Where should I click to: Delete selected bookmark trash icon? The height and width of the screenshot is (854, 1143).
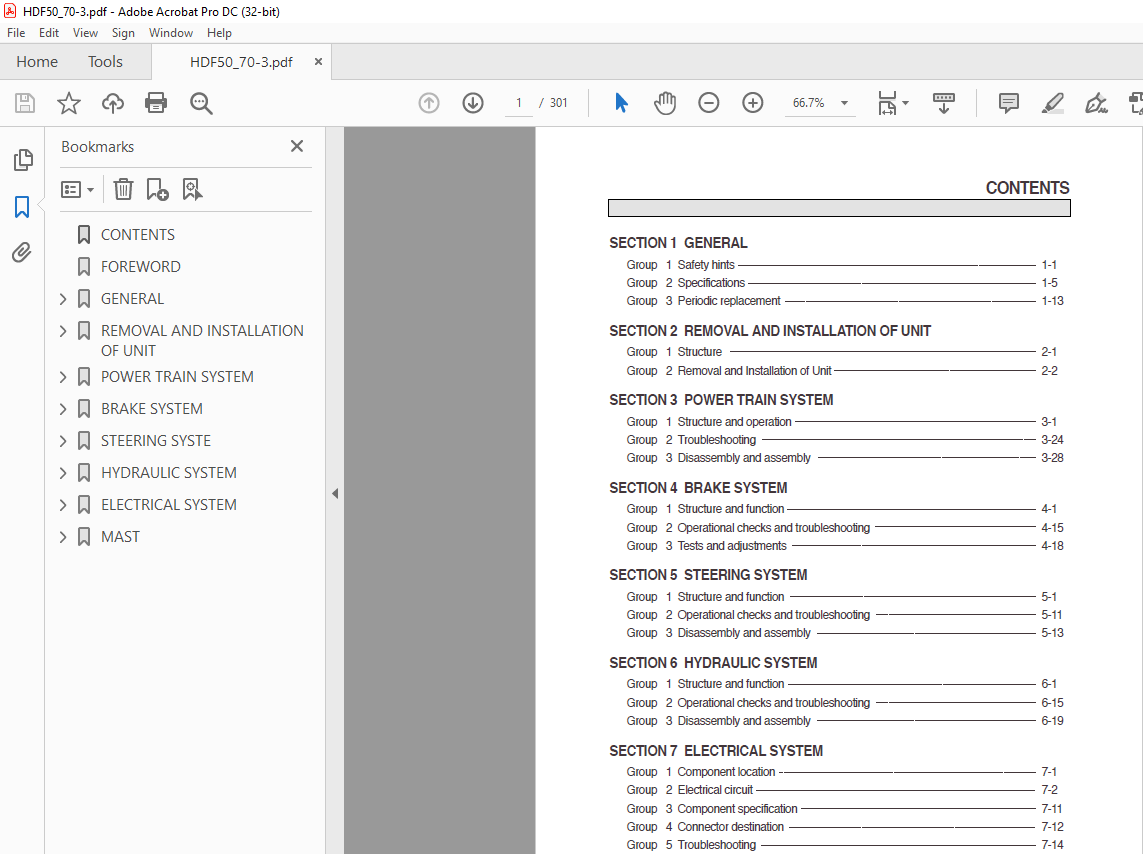tap(123, 189)
